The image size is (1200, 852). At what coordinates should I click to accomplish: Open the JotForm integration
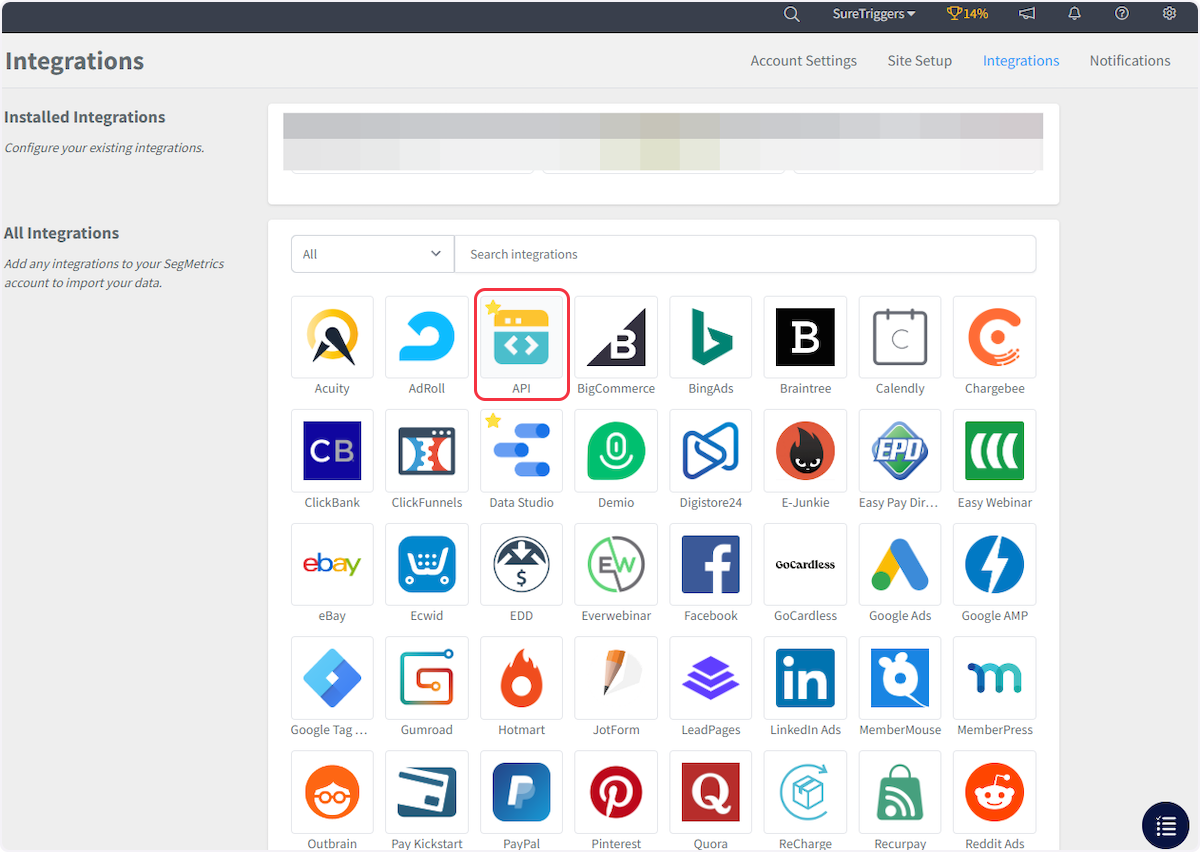pyautogui.click(x=616, y=678)
